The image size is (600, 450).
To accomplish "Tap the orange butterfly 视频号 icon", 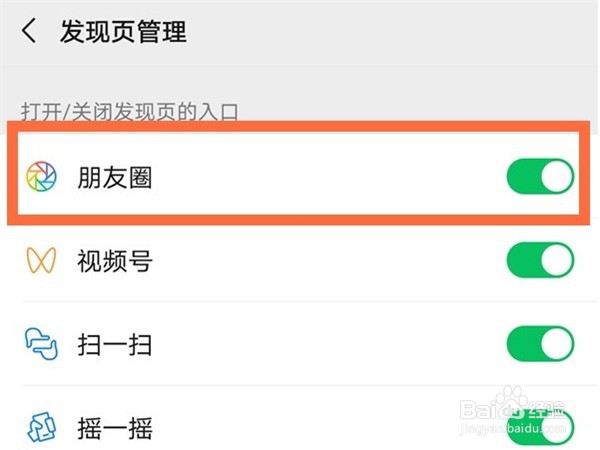I will point(41,260).
